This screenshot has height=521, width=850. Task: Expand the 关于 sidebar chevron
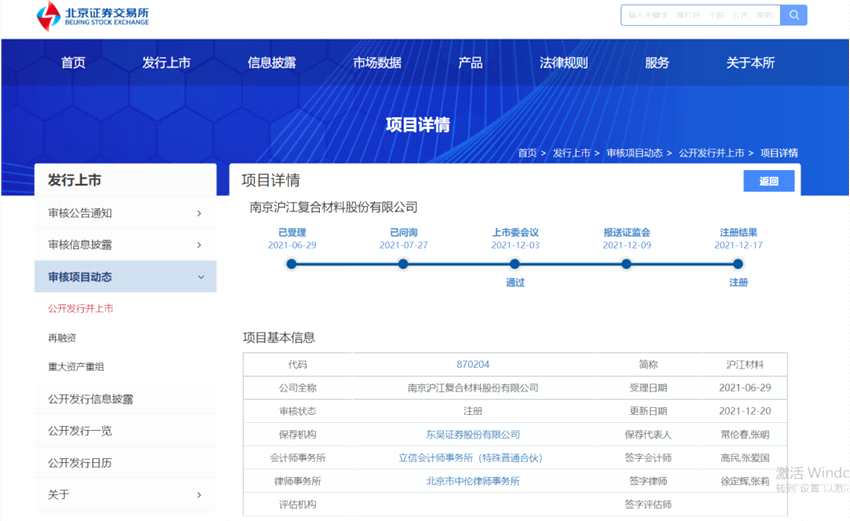tap(199, 495)
